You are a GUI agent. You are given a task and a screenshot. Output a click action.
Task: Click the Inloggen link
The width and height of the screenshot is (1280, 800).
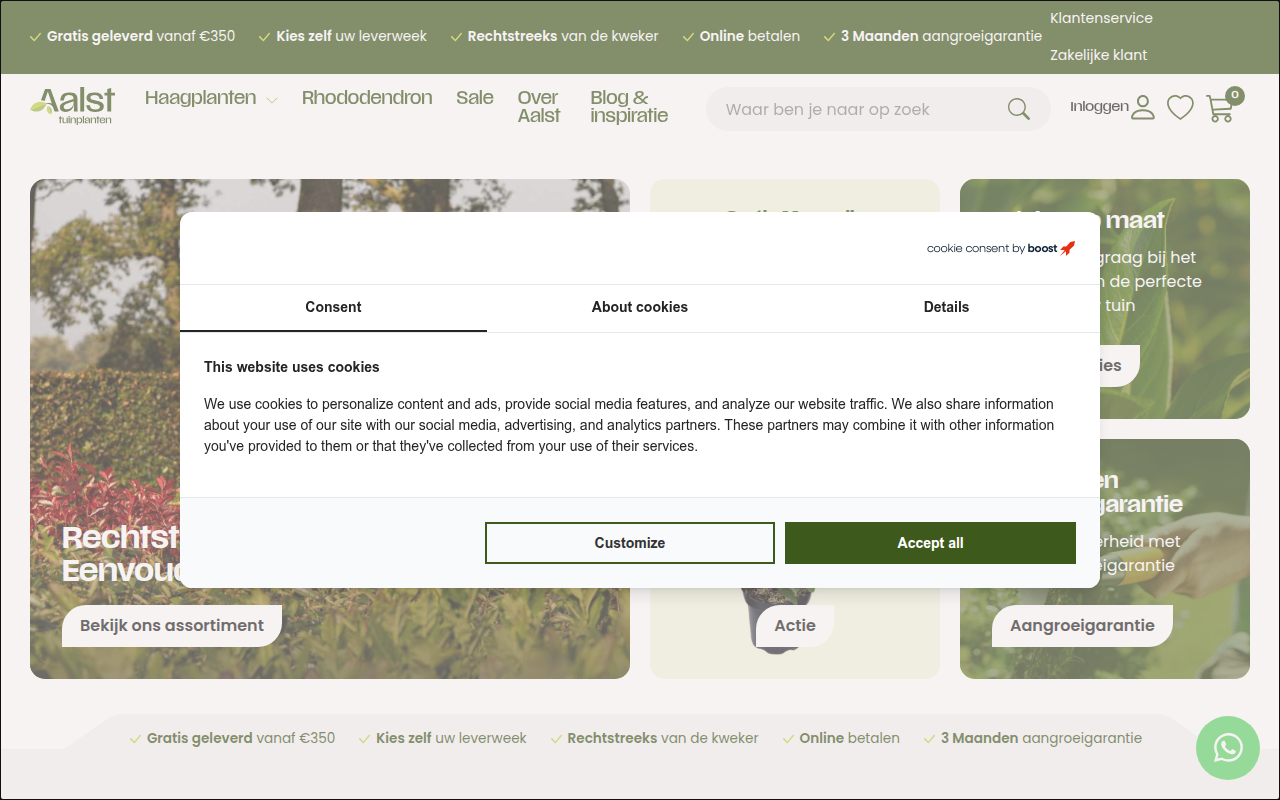[1099, 107]
